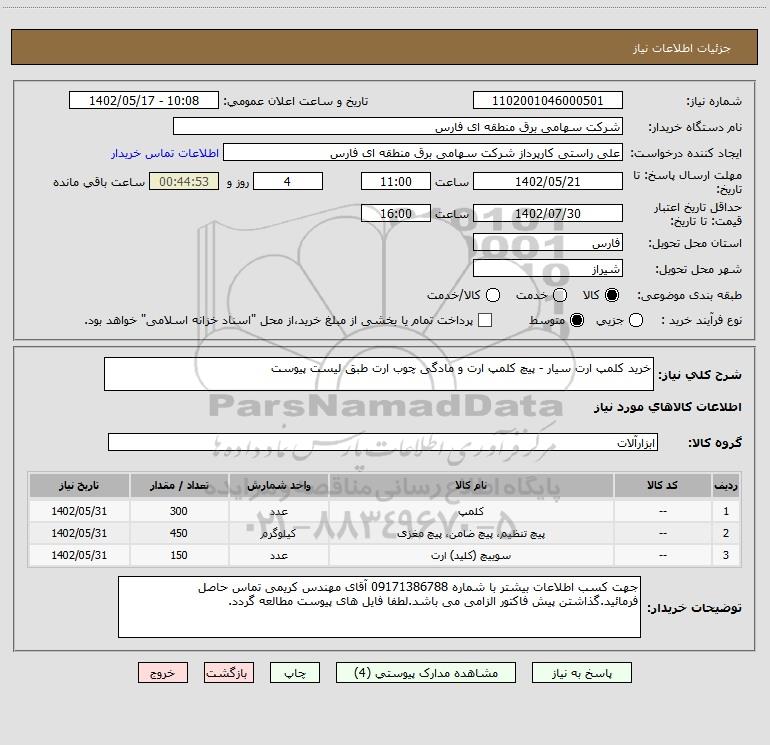Click the ردیف column header
This screenshot has height=745, width=770.
point(726,485)
